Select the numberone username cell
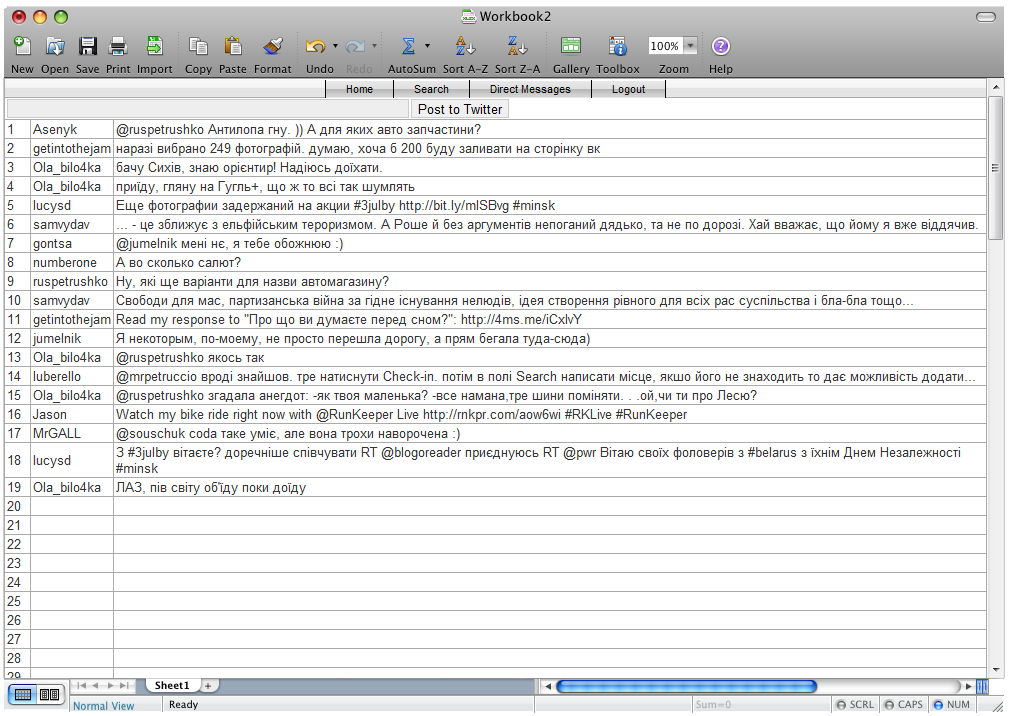1011x716 pixels. (72, 263)
